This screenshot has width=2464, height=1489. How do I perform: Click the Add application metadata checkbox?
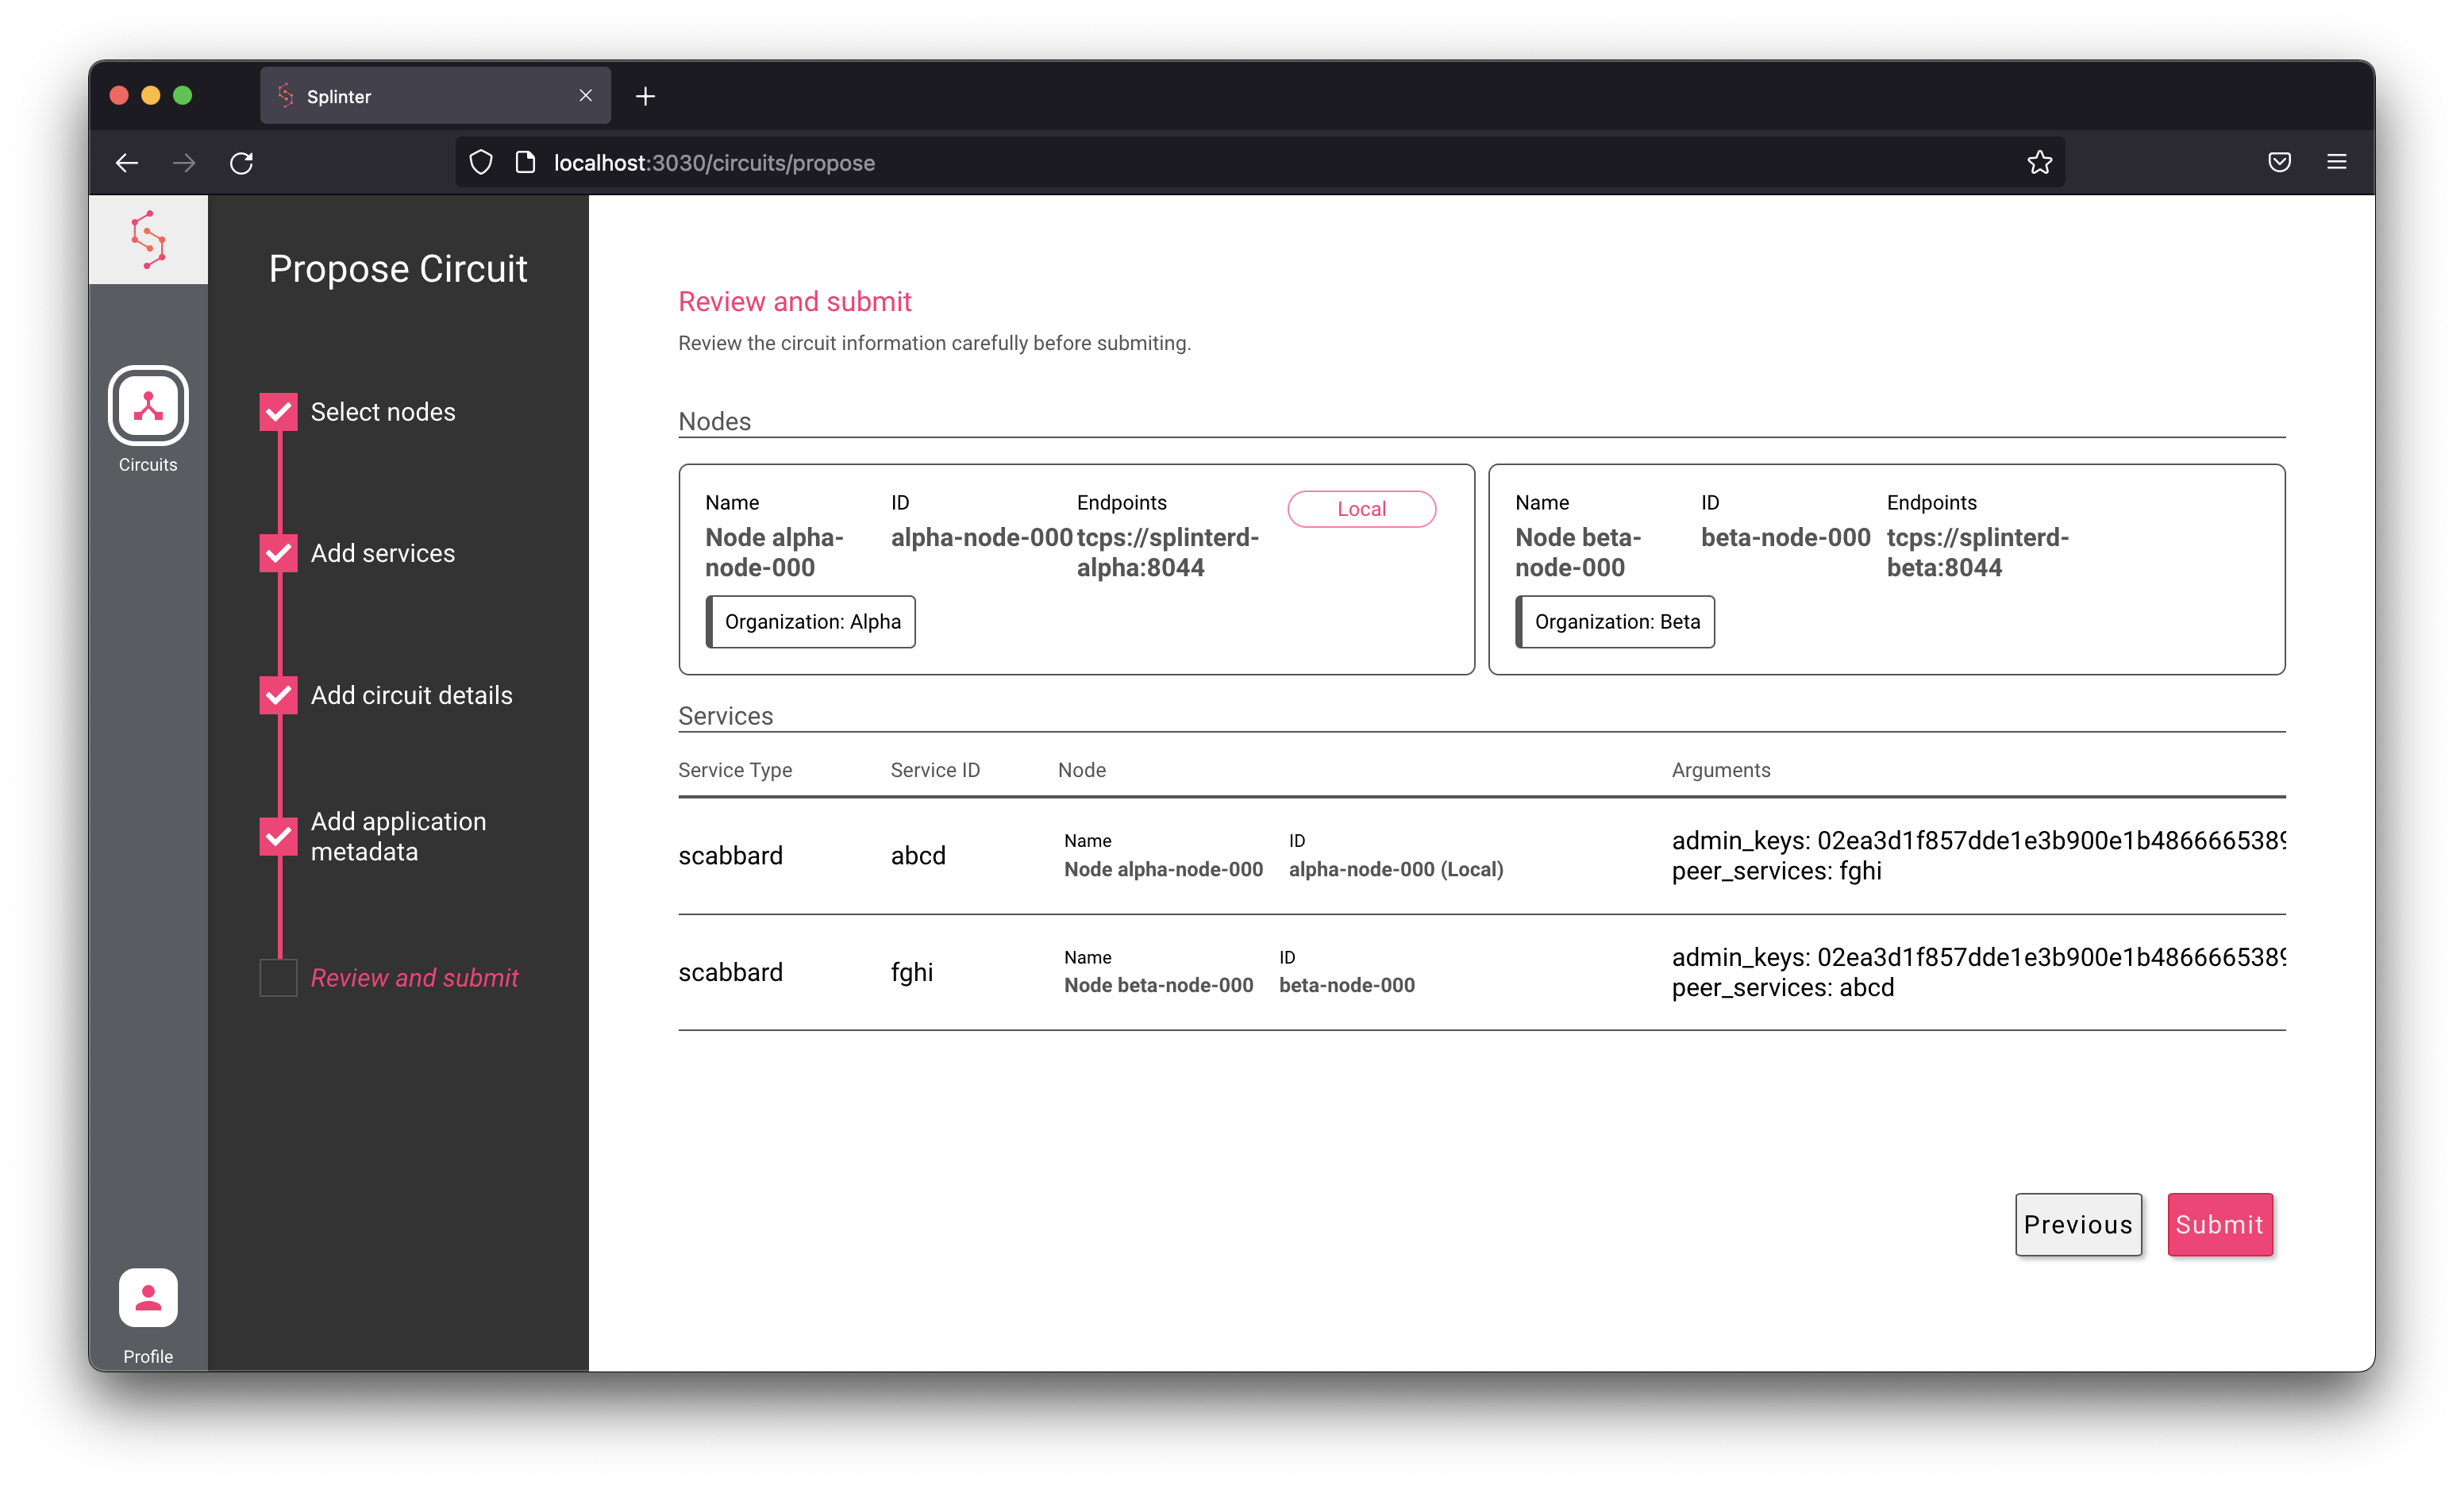click(x=279, y=837)
